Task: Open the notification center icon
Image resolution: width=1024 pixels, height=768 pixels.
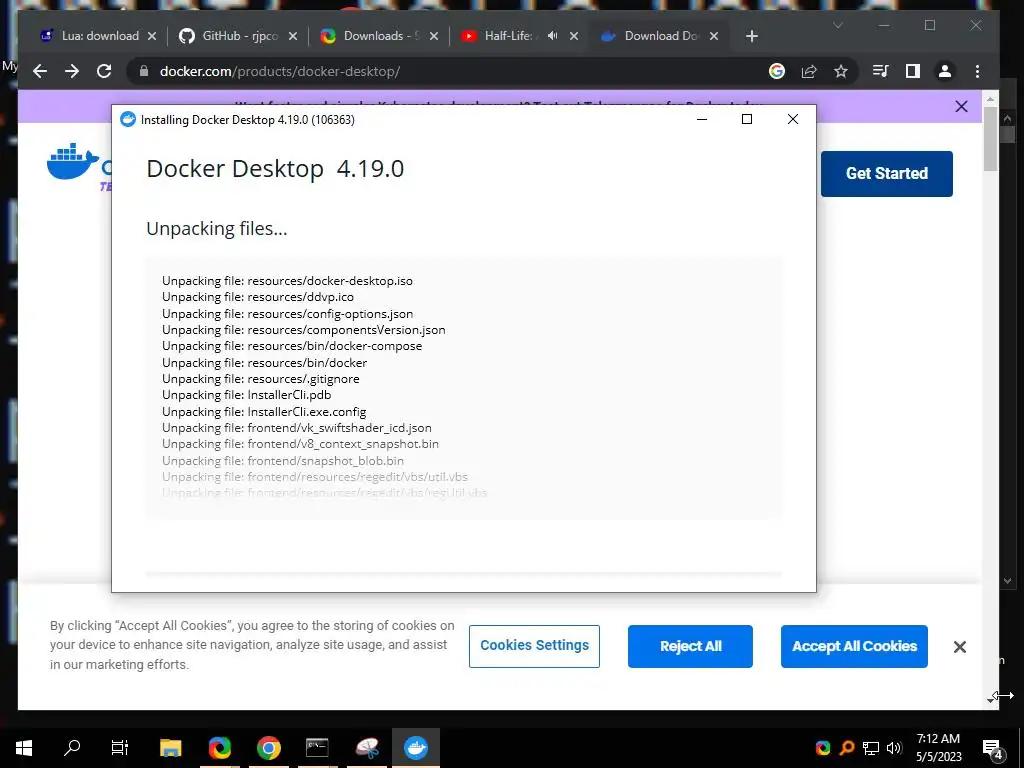Action: [993, 748]
